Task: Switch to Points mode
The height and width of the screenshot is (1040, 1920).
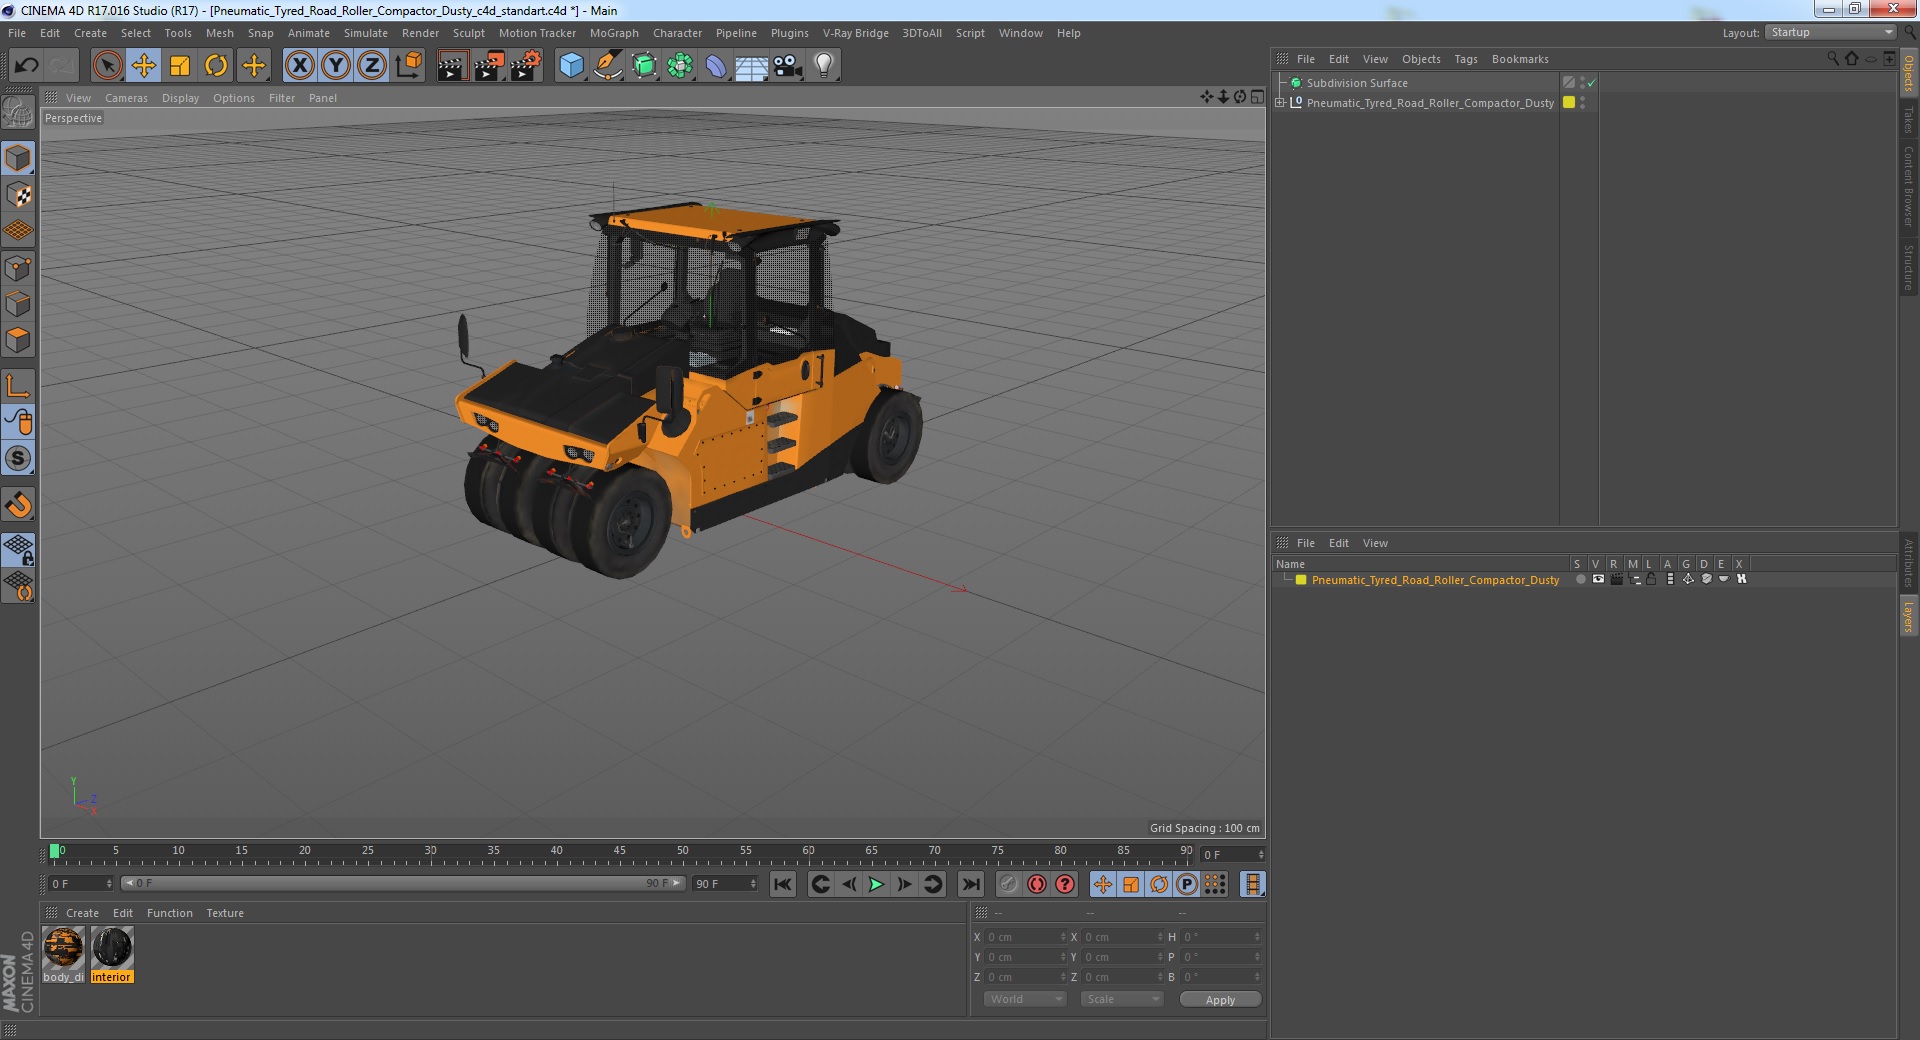Action: 18,268
